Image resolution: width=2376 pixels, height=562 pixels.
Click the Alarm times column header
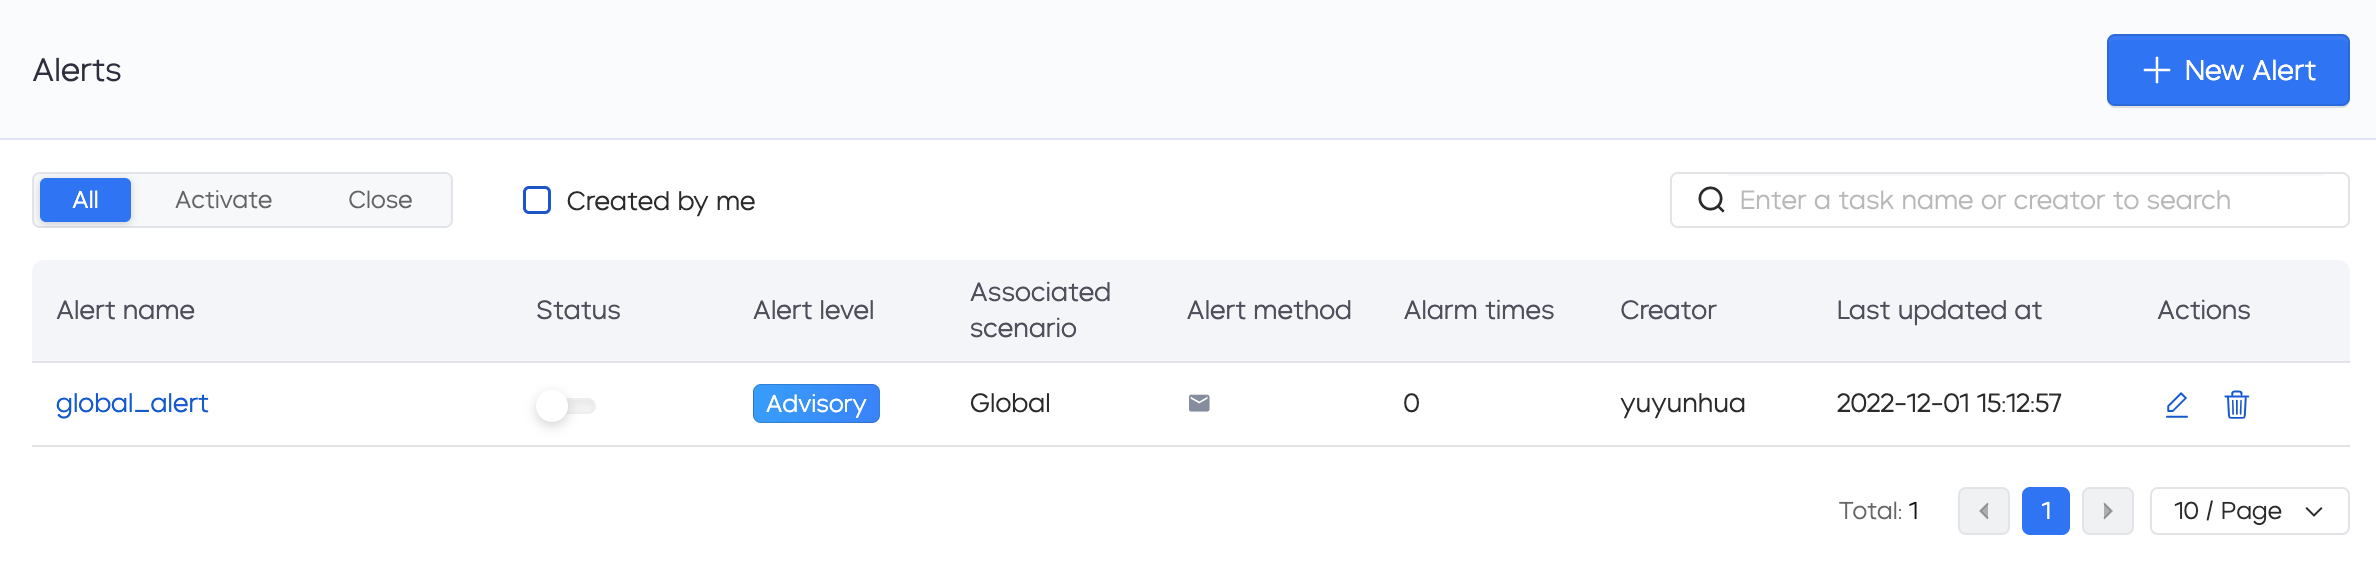point(1478,310)
